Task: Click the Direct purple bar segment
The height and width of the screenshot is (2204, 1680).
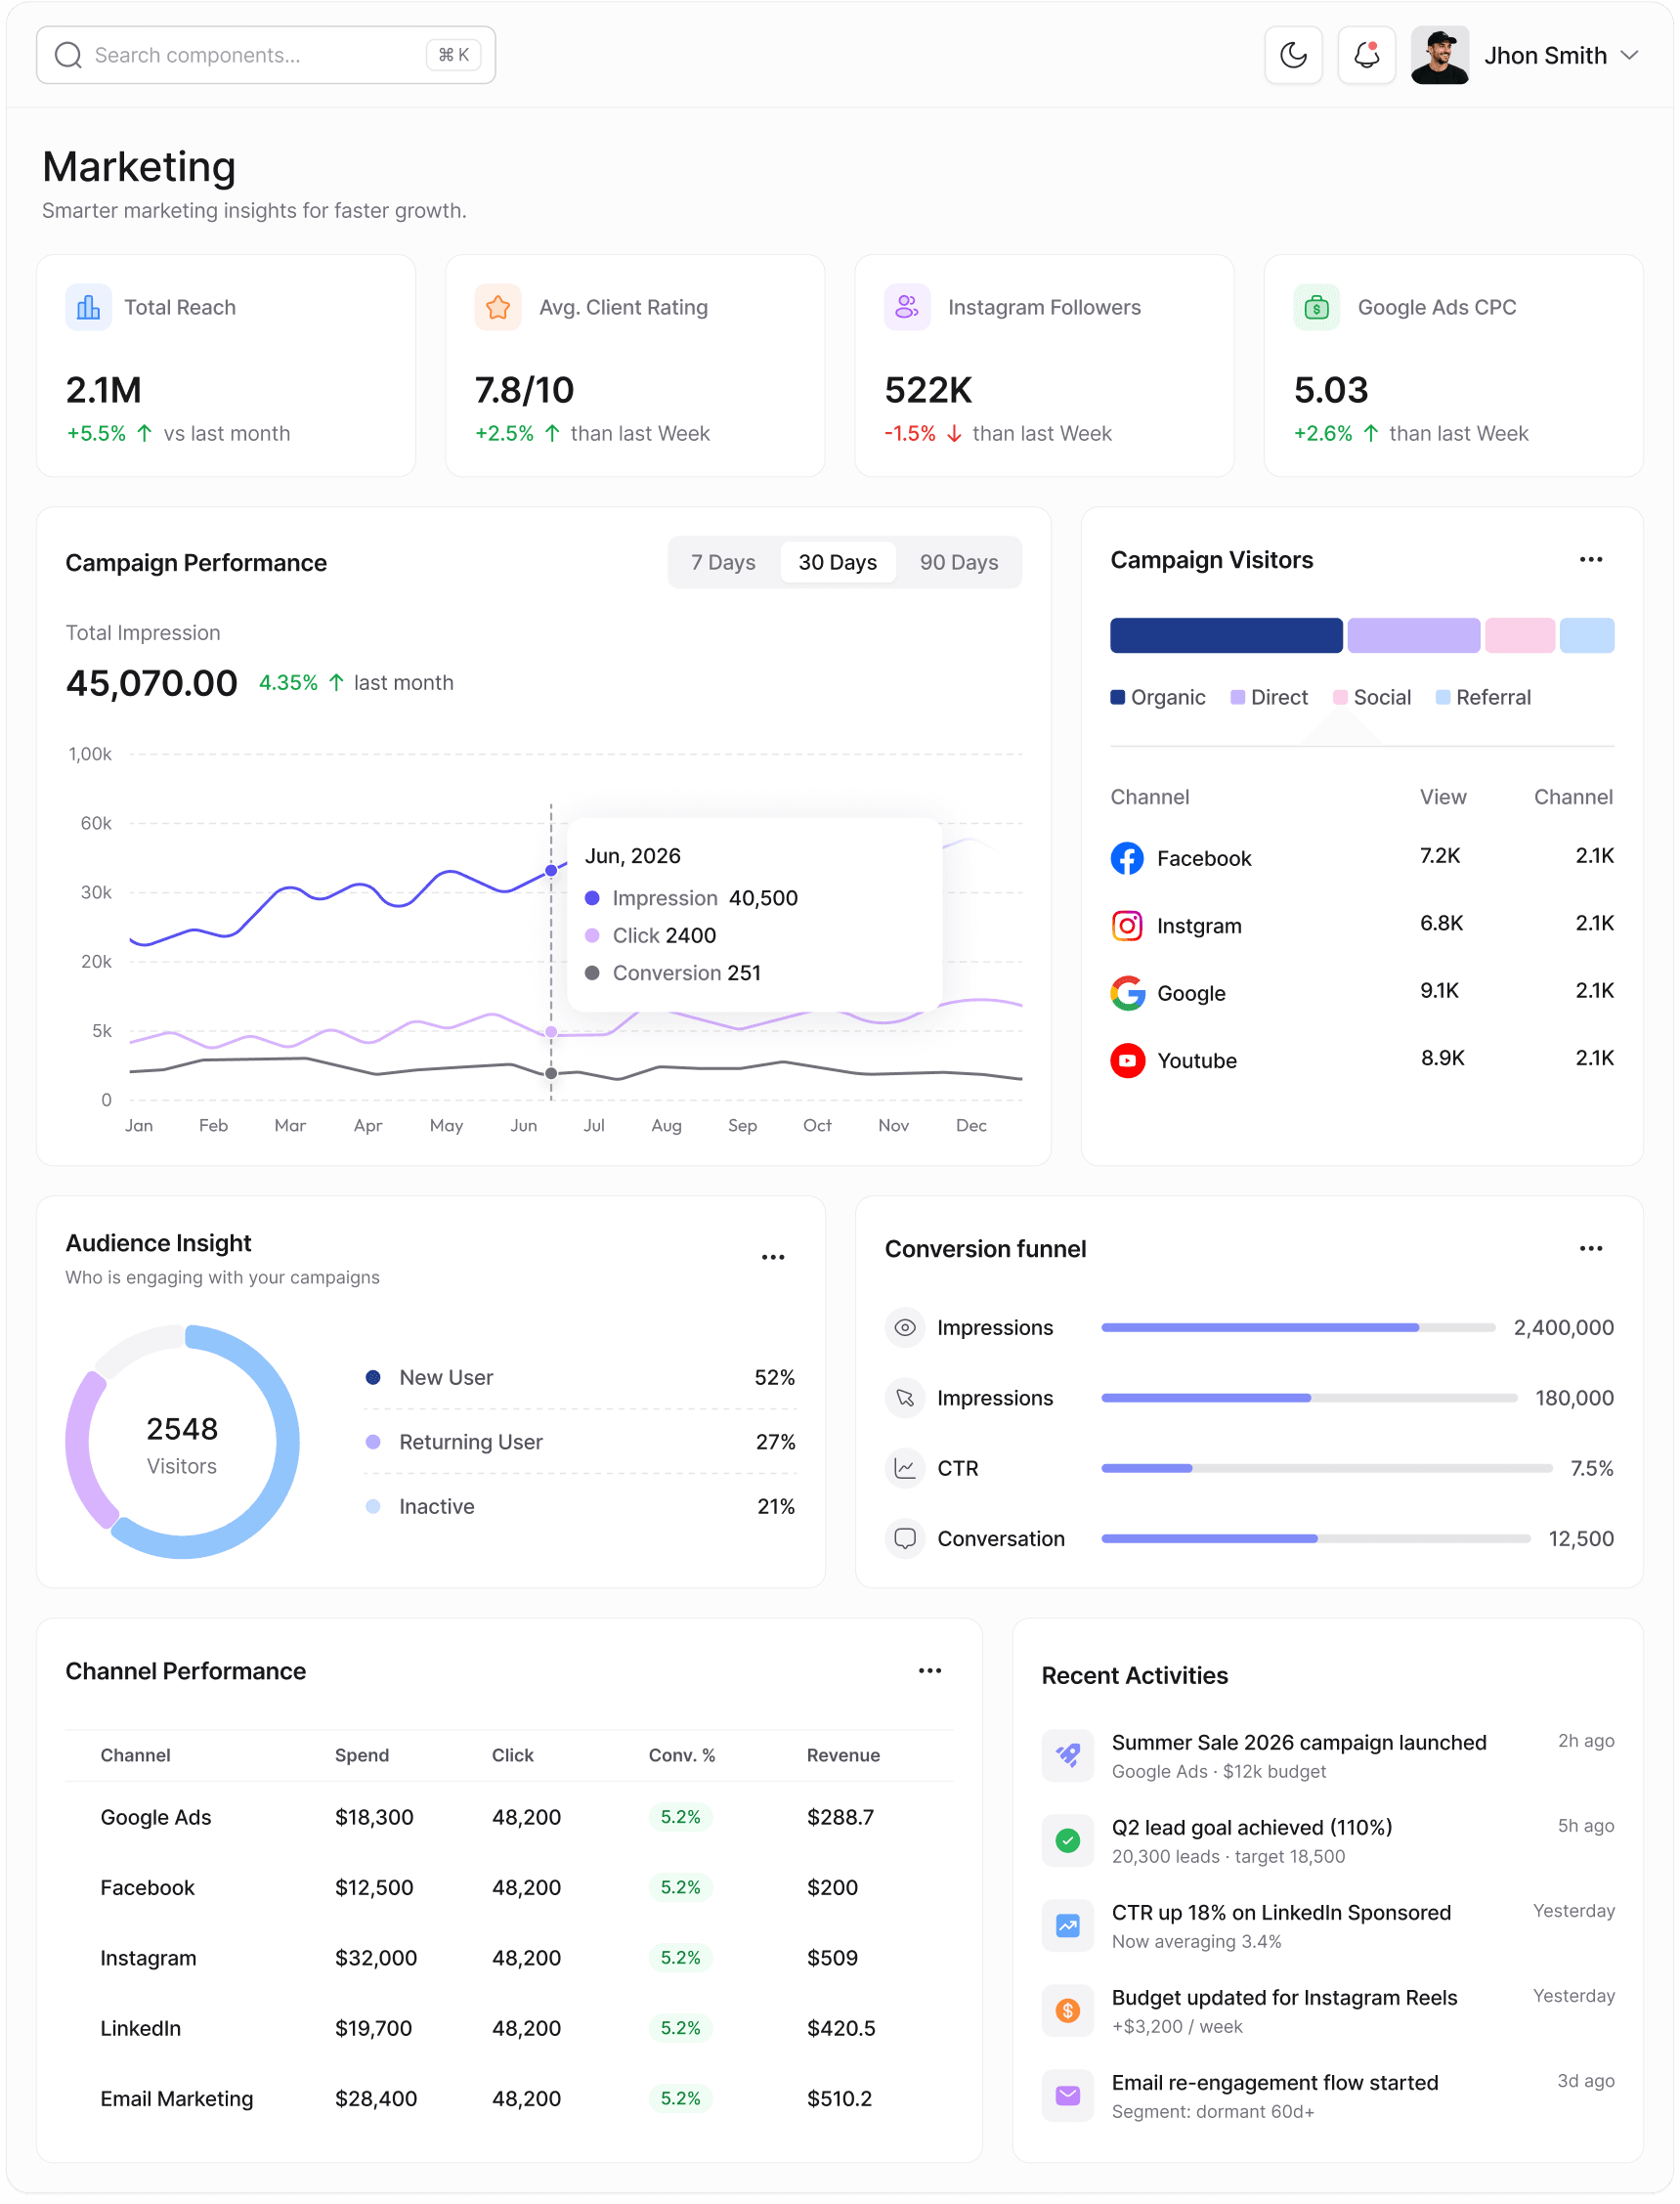Action: tap(1413, 636)
